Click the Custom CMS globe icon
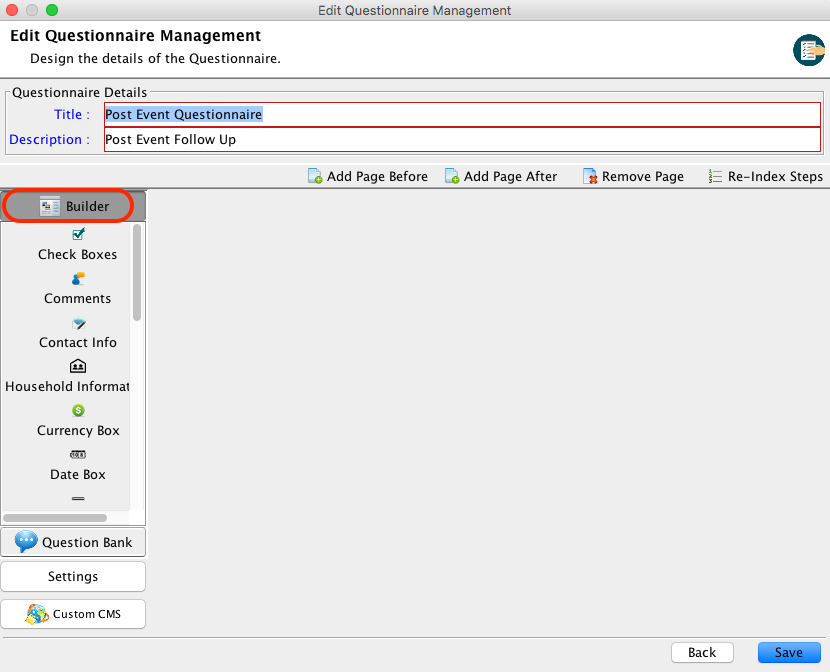Image resolution: width=830 pixels, height=672 pixels. 37,614
